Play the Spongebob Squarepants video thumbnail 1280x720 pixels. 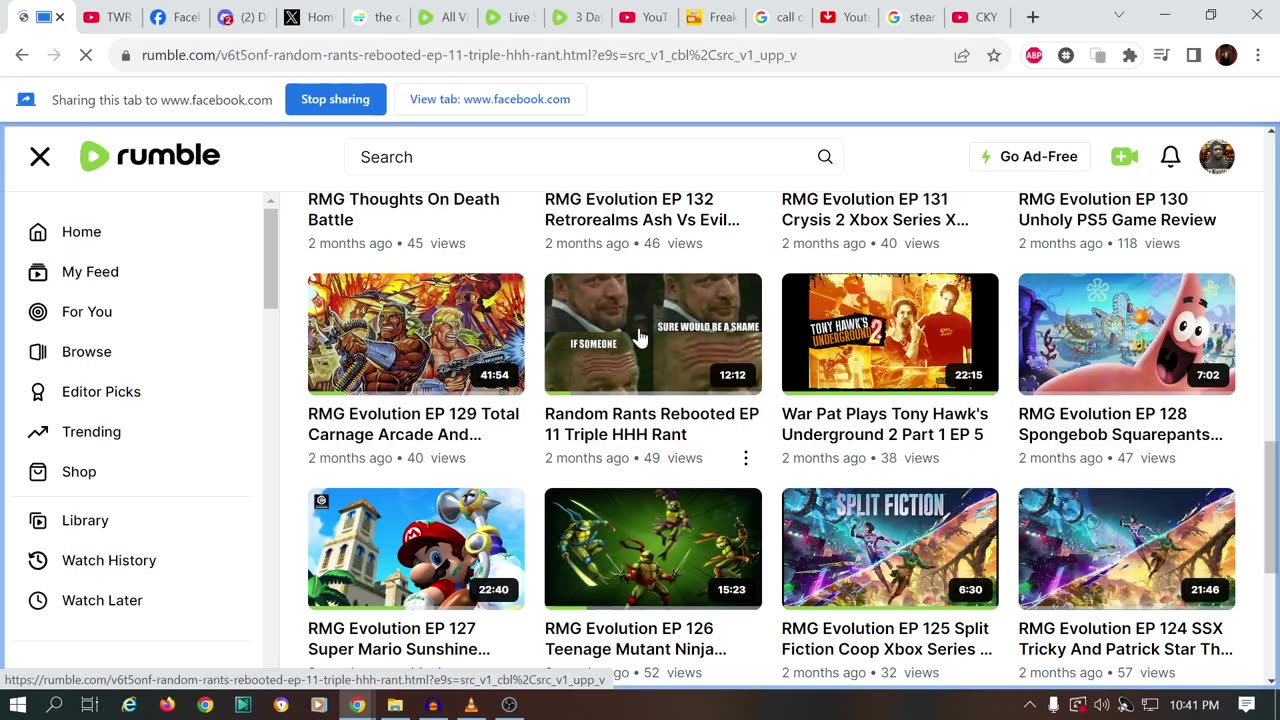[x=1127, y=334]
